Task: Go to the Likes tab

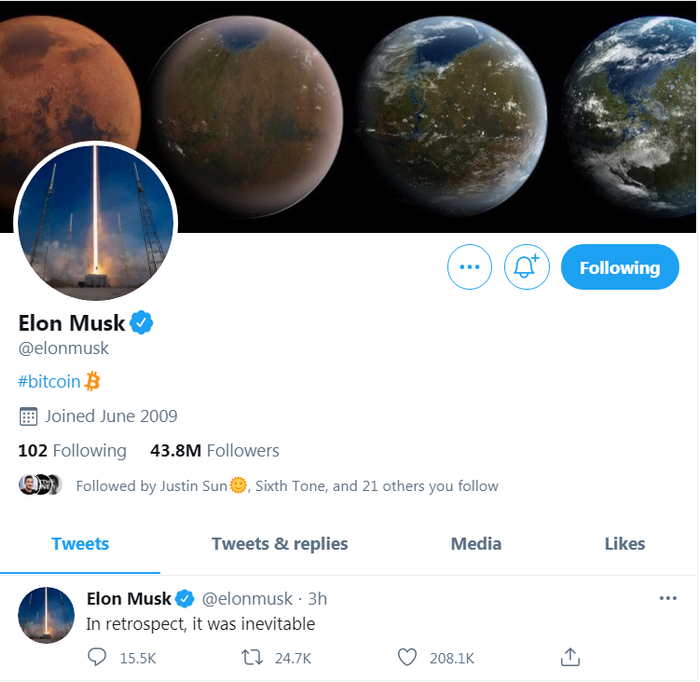Action: 625,544
